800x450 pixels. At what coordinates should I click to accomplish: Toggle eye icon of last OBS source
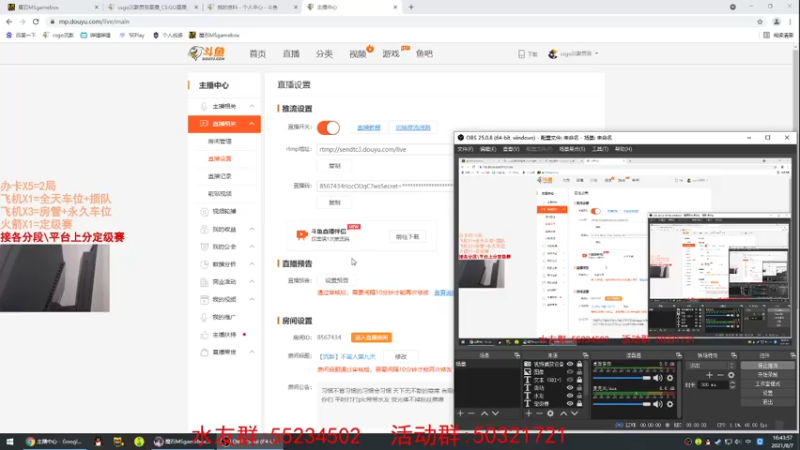[x=570, y=404]
